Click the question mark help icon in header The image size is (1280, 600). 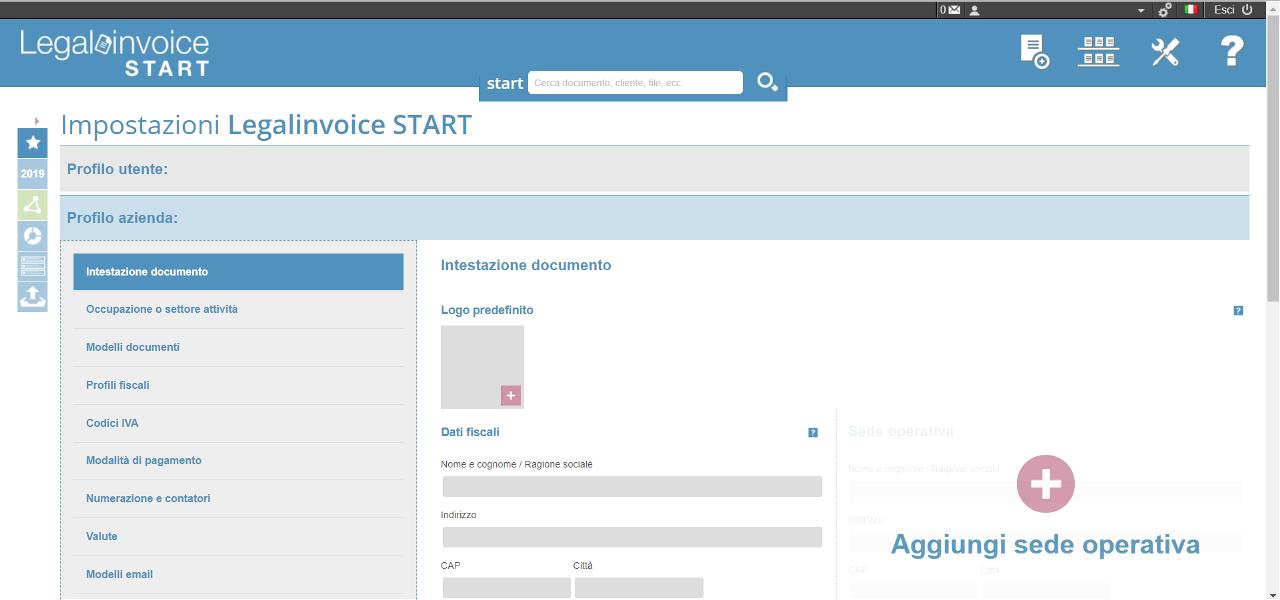1232,51
